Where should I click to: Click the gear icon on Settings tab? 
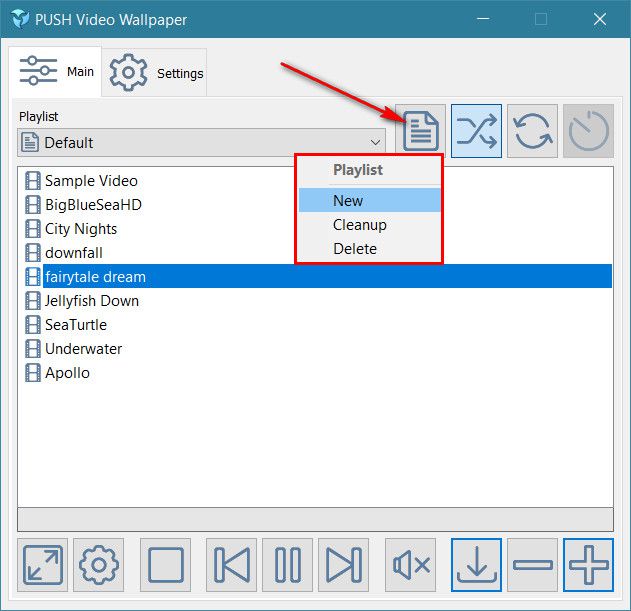pyautogui.click(x=128, y=72)
